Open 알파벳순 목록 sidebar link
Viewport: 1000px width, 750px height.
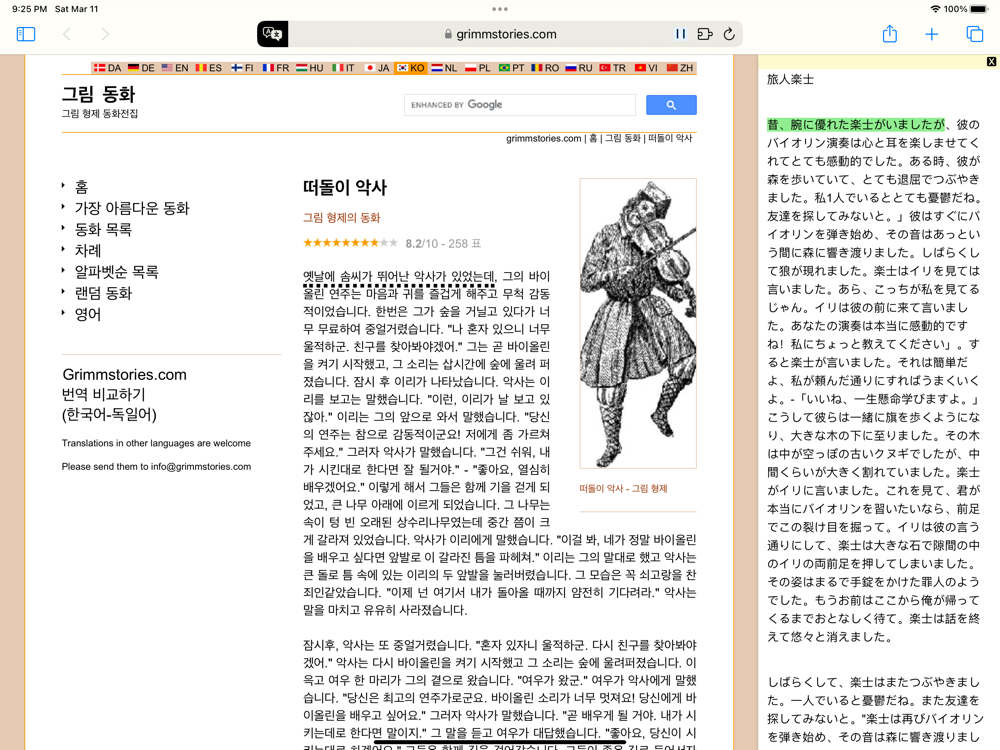click(117, 272)
